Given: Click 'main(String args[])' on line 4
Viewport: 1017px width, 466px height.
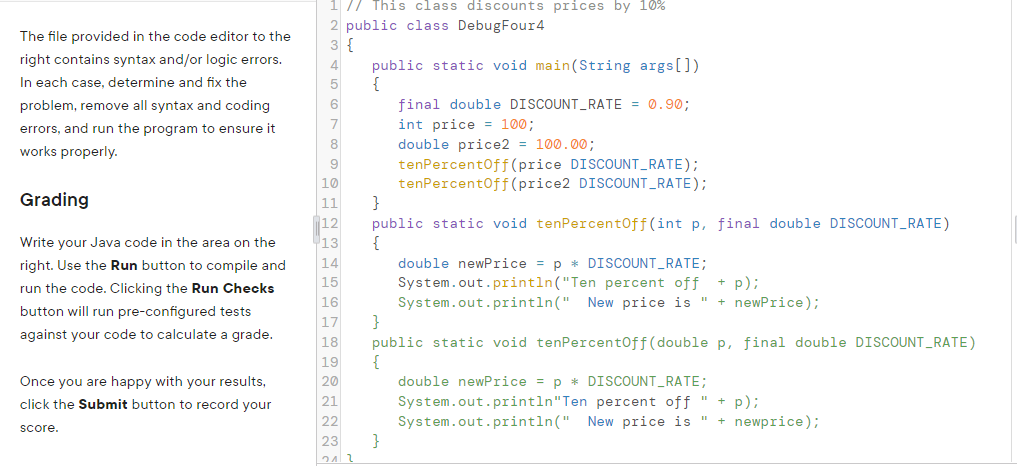Looking at the screenshot, I should pyautogui.click(x=617, y=66).
